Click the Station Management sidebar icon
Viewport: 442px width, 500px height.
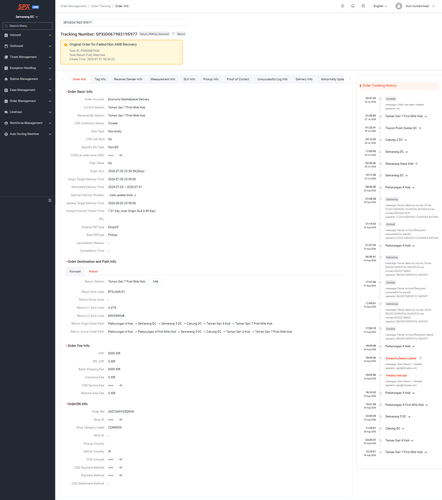coord(6,79)
